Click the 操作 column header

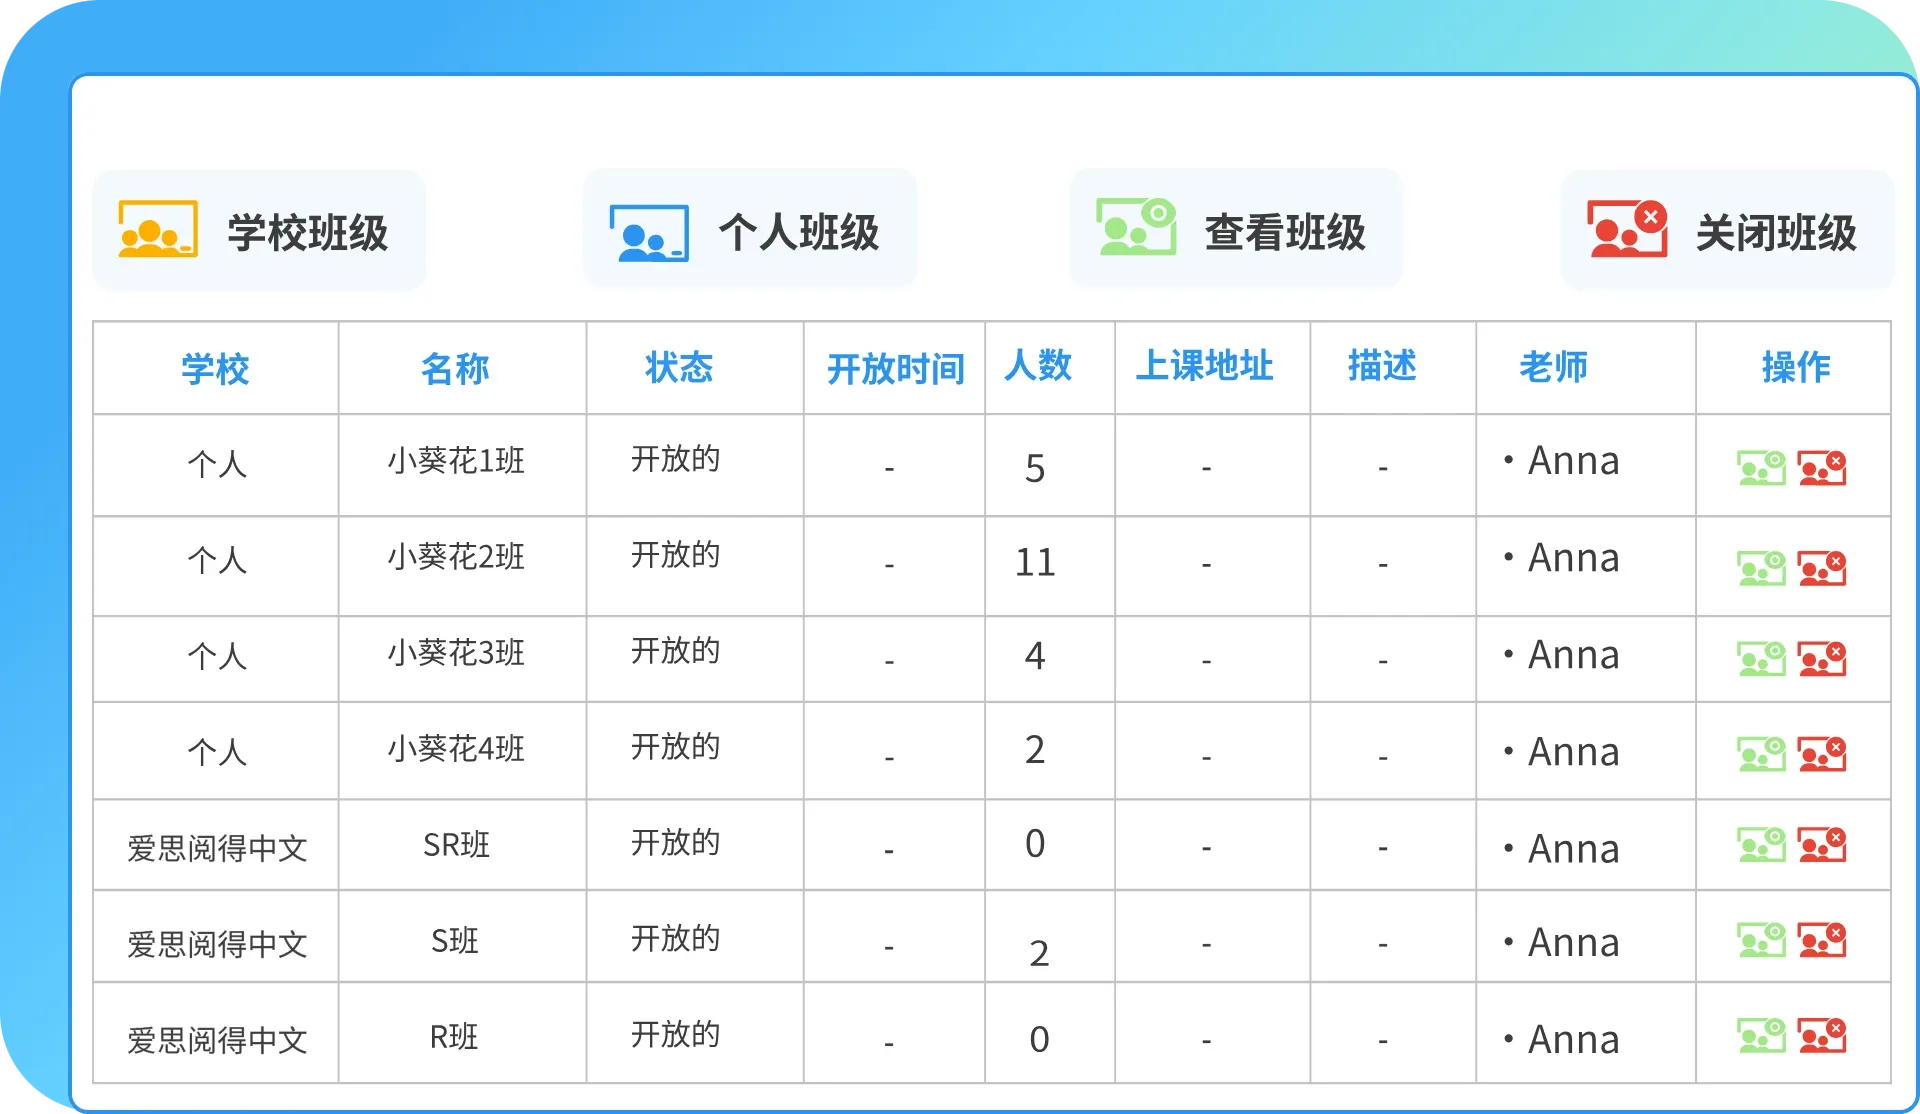(1796, 367)
